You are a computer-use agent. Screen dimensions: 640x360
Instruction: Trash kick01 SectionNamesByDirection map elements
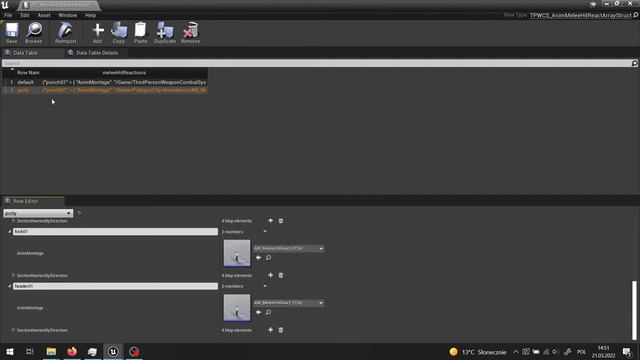pyautogui.click(x=281, y=276)
